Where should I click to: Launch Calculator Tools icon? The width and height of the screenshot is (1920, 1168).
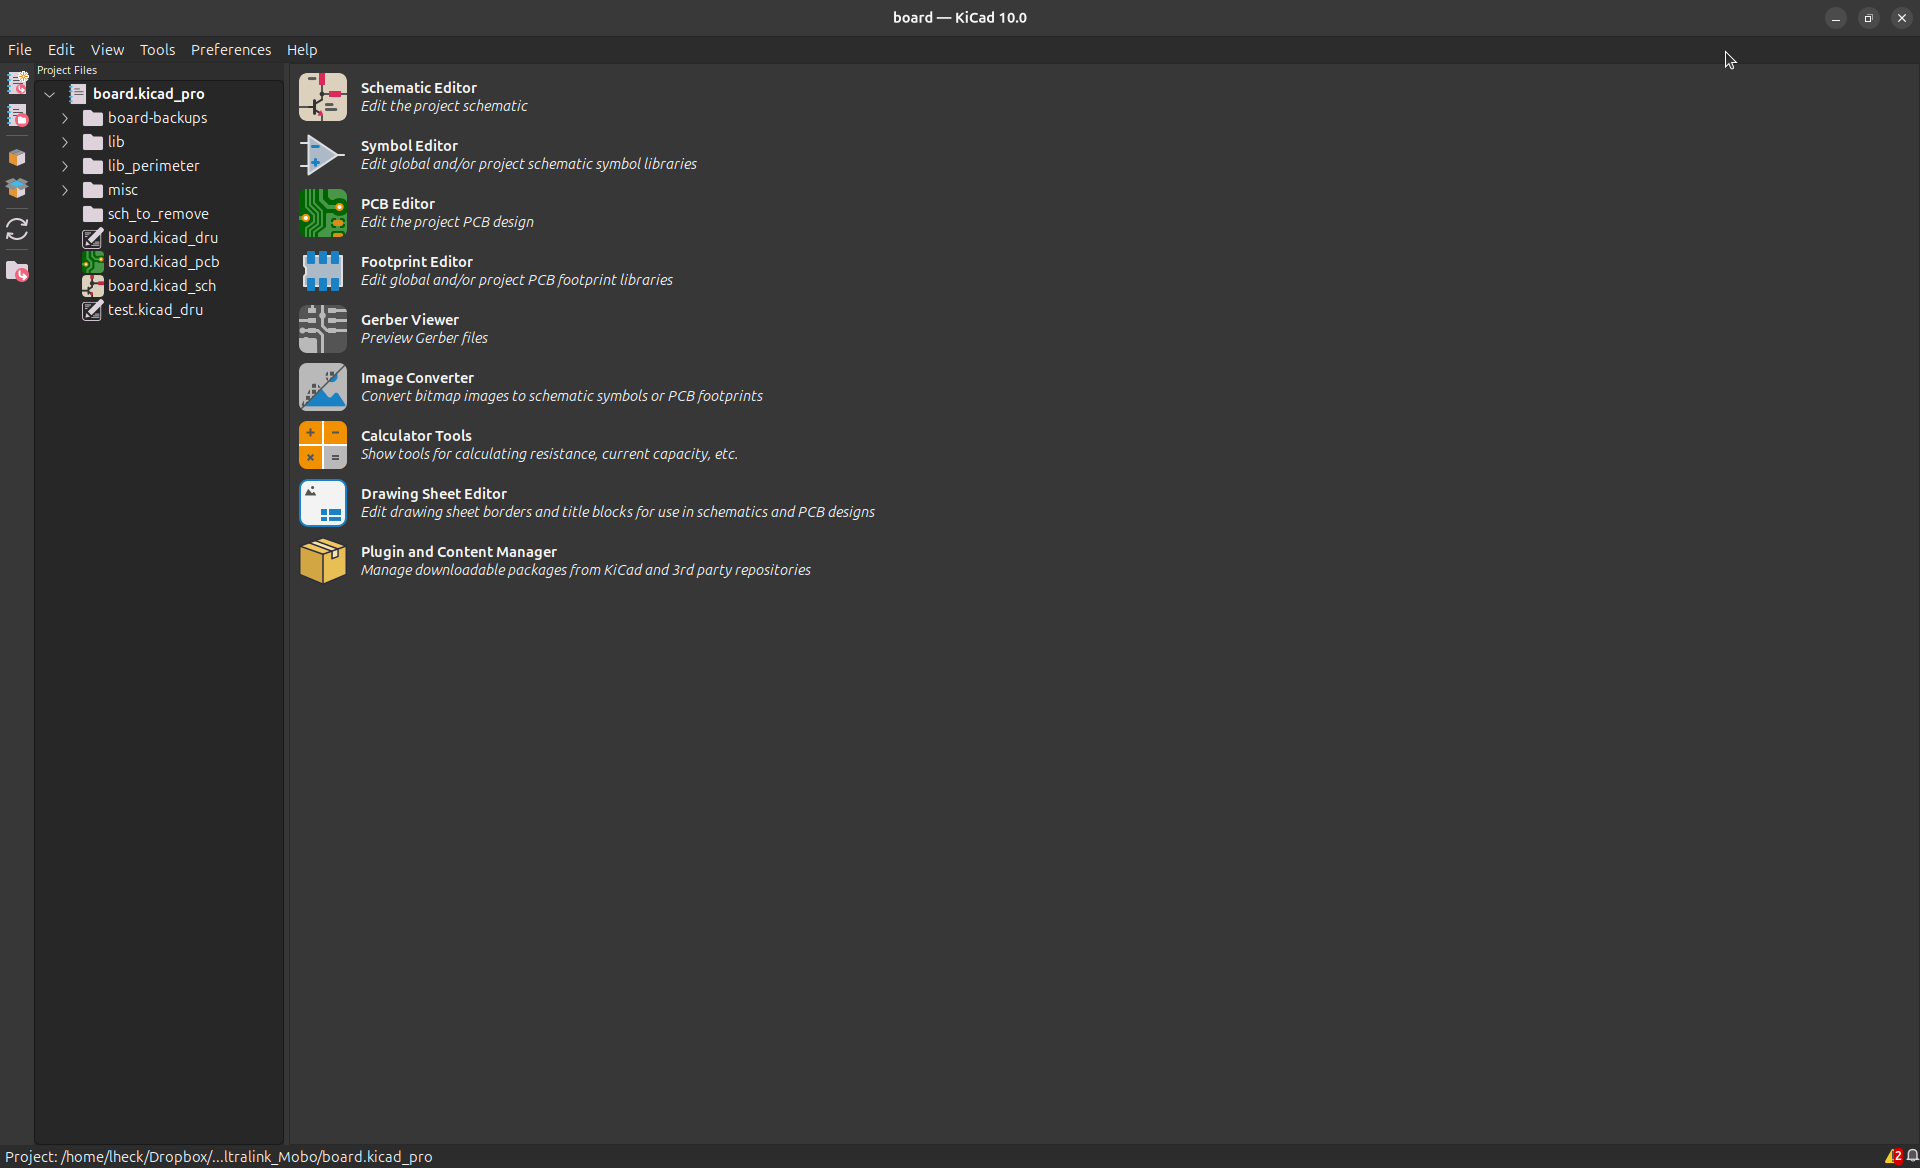tap(322, 445)
